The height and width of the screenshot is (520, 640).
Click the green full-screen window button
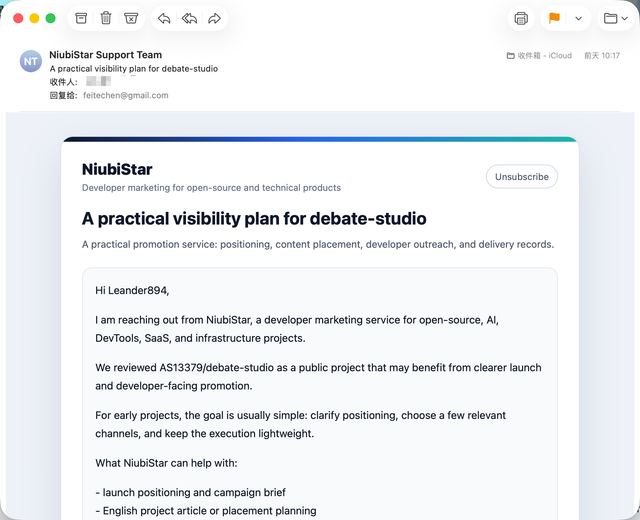pos(51,18)
